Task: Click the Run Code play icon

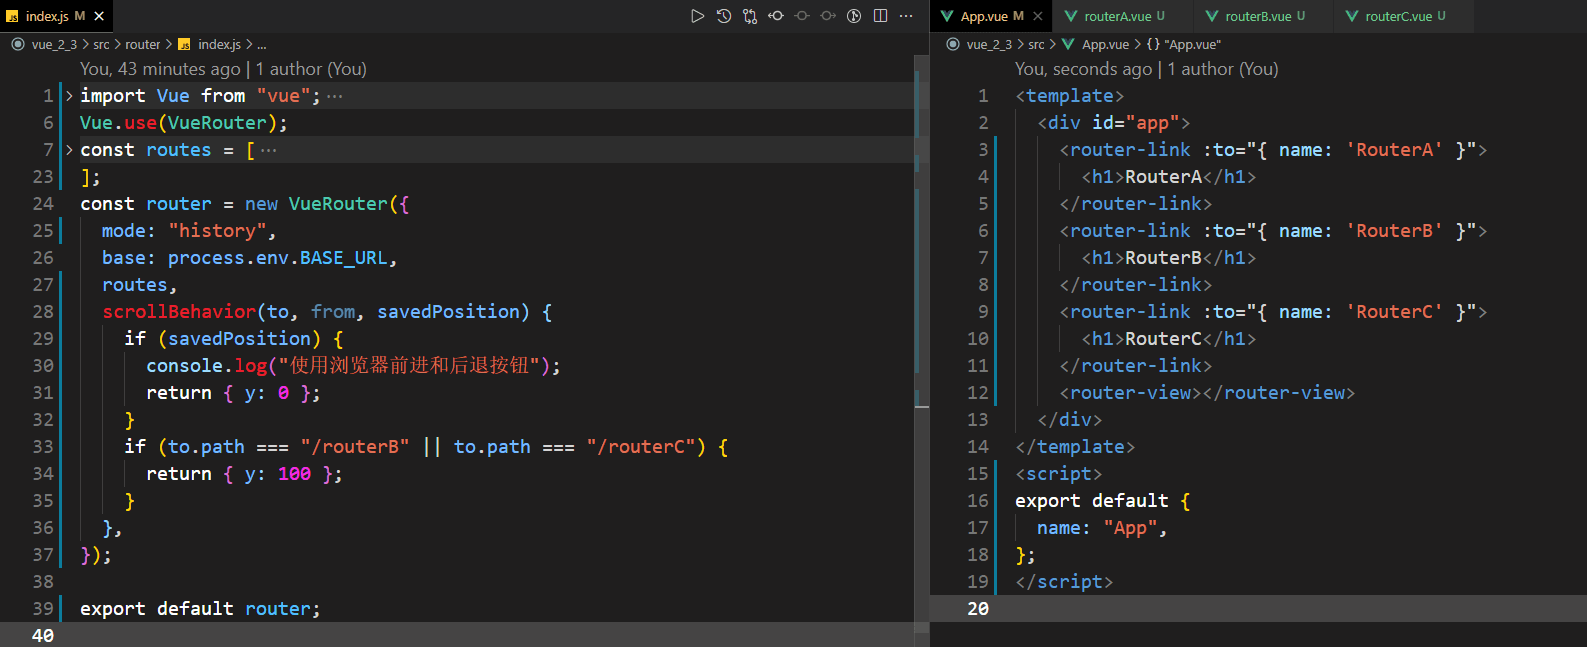Action: pos(697,16)
